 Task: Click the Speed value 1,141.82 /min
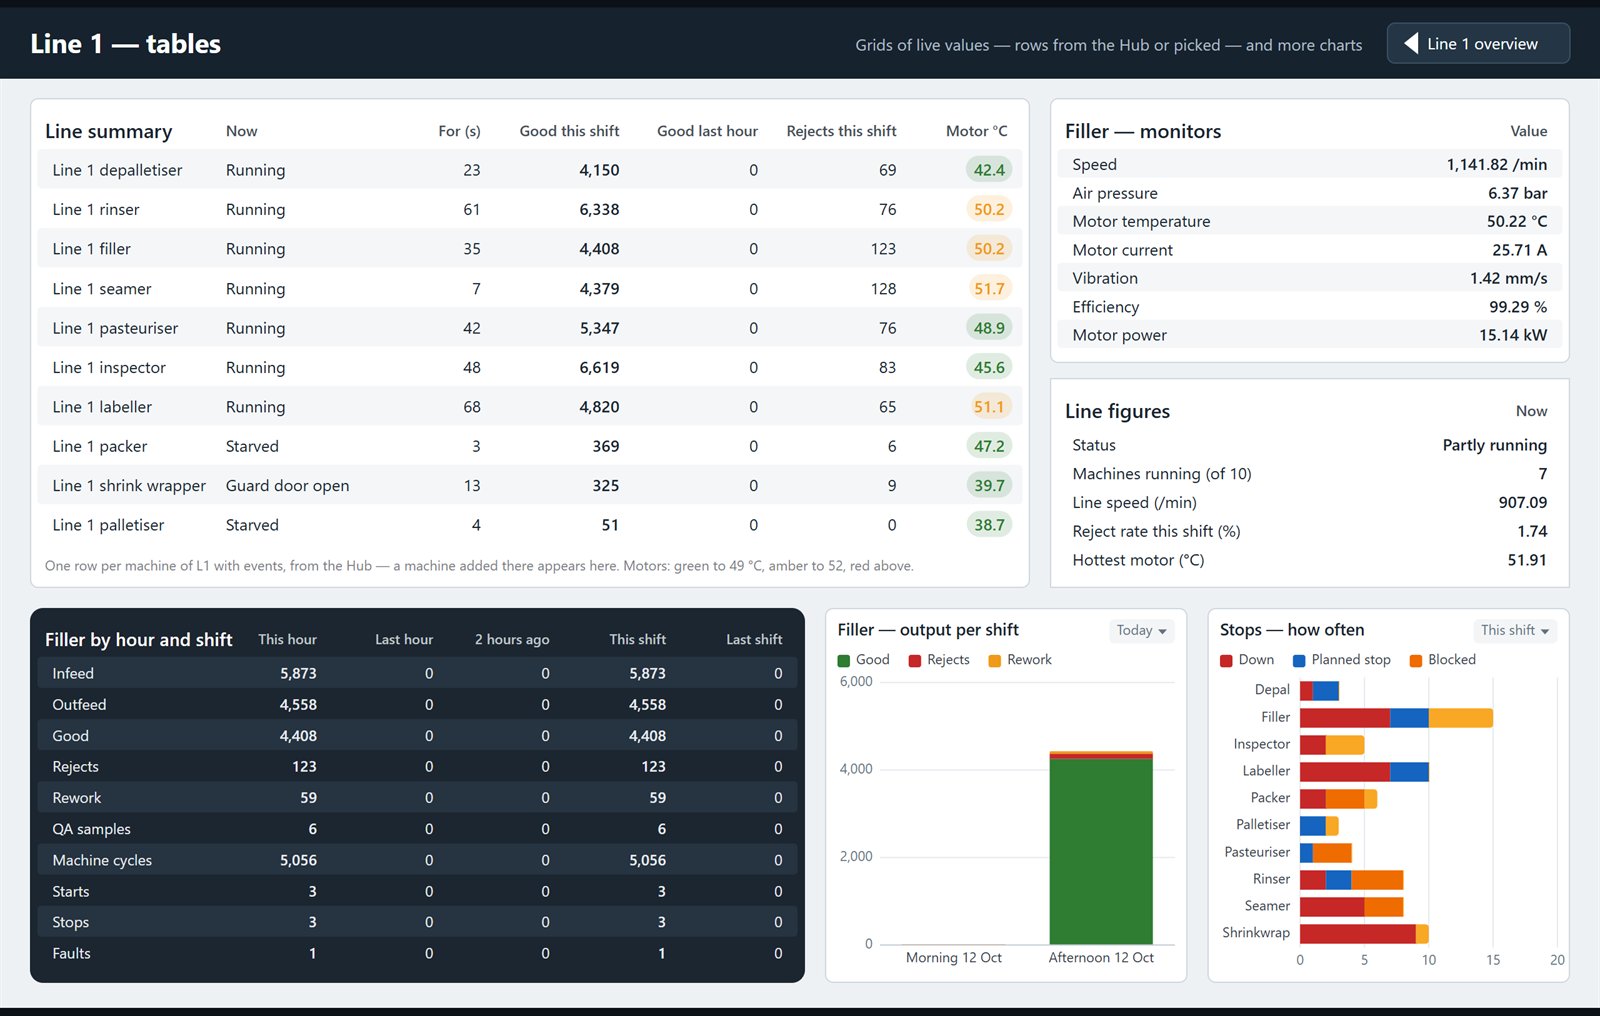(1496, 164)
